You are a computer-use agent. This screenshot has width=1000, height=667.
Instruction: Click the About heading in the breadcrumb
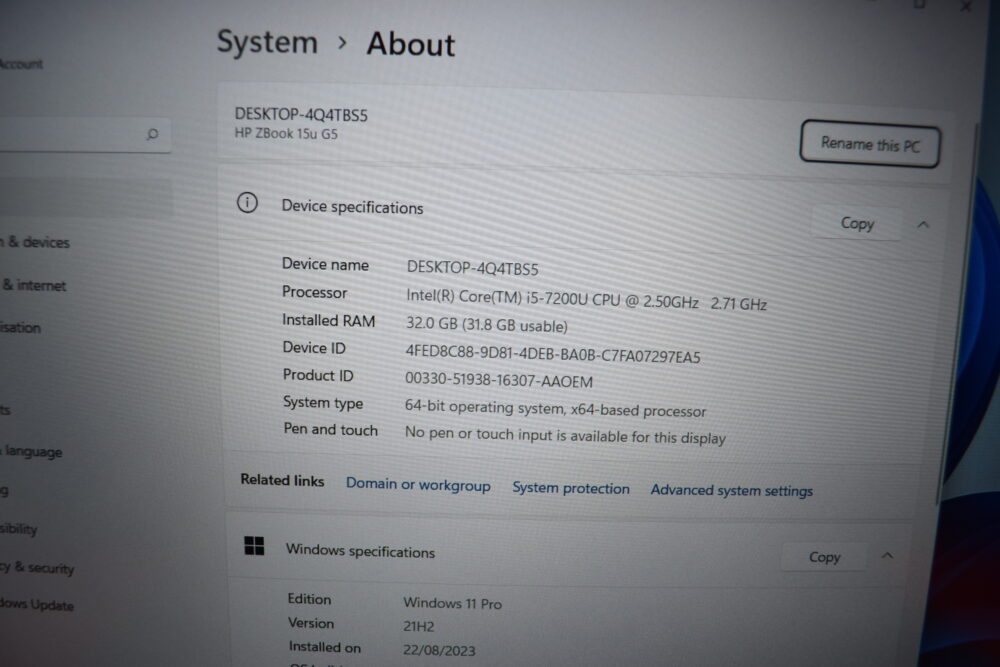[411, 44]
